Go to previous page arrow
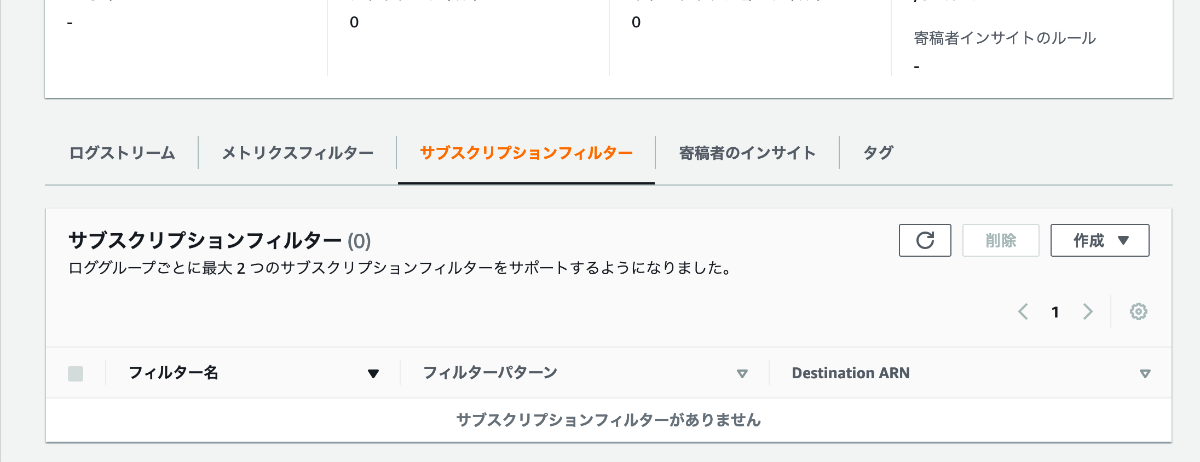Screen dimensions: 1200x462 (1023, 312)
